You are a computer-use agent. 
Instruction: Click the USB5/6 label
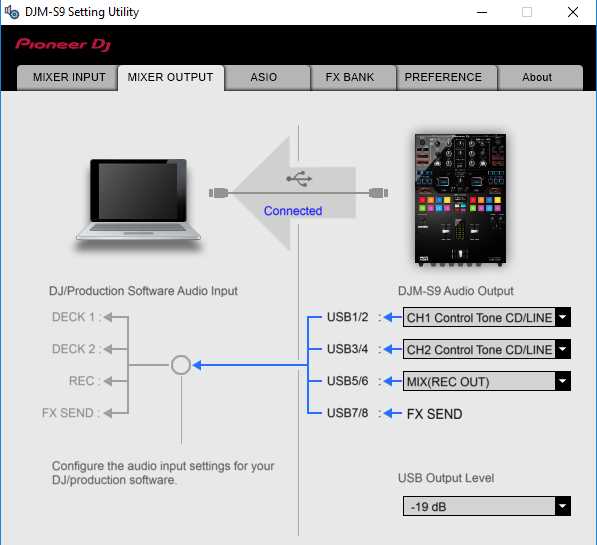[x=348, y=381]
